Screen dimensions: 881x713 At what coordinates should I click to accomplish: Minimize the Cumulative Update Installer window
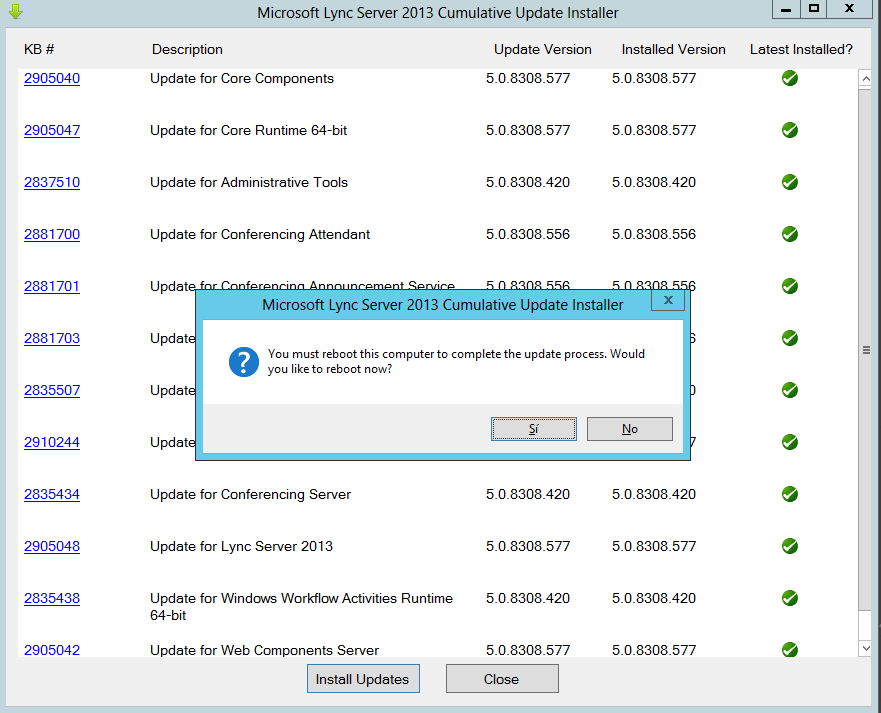point(786,10)
